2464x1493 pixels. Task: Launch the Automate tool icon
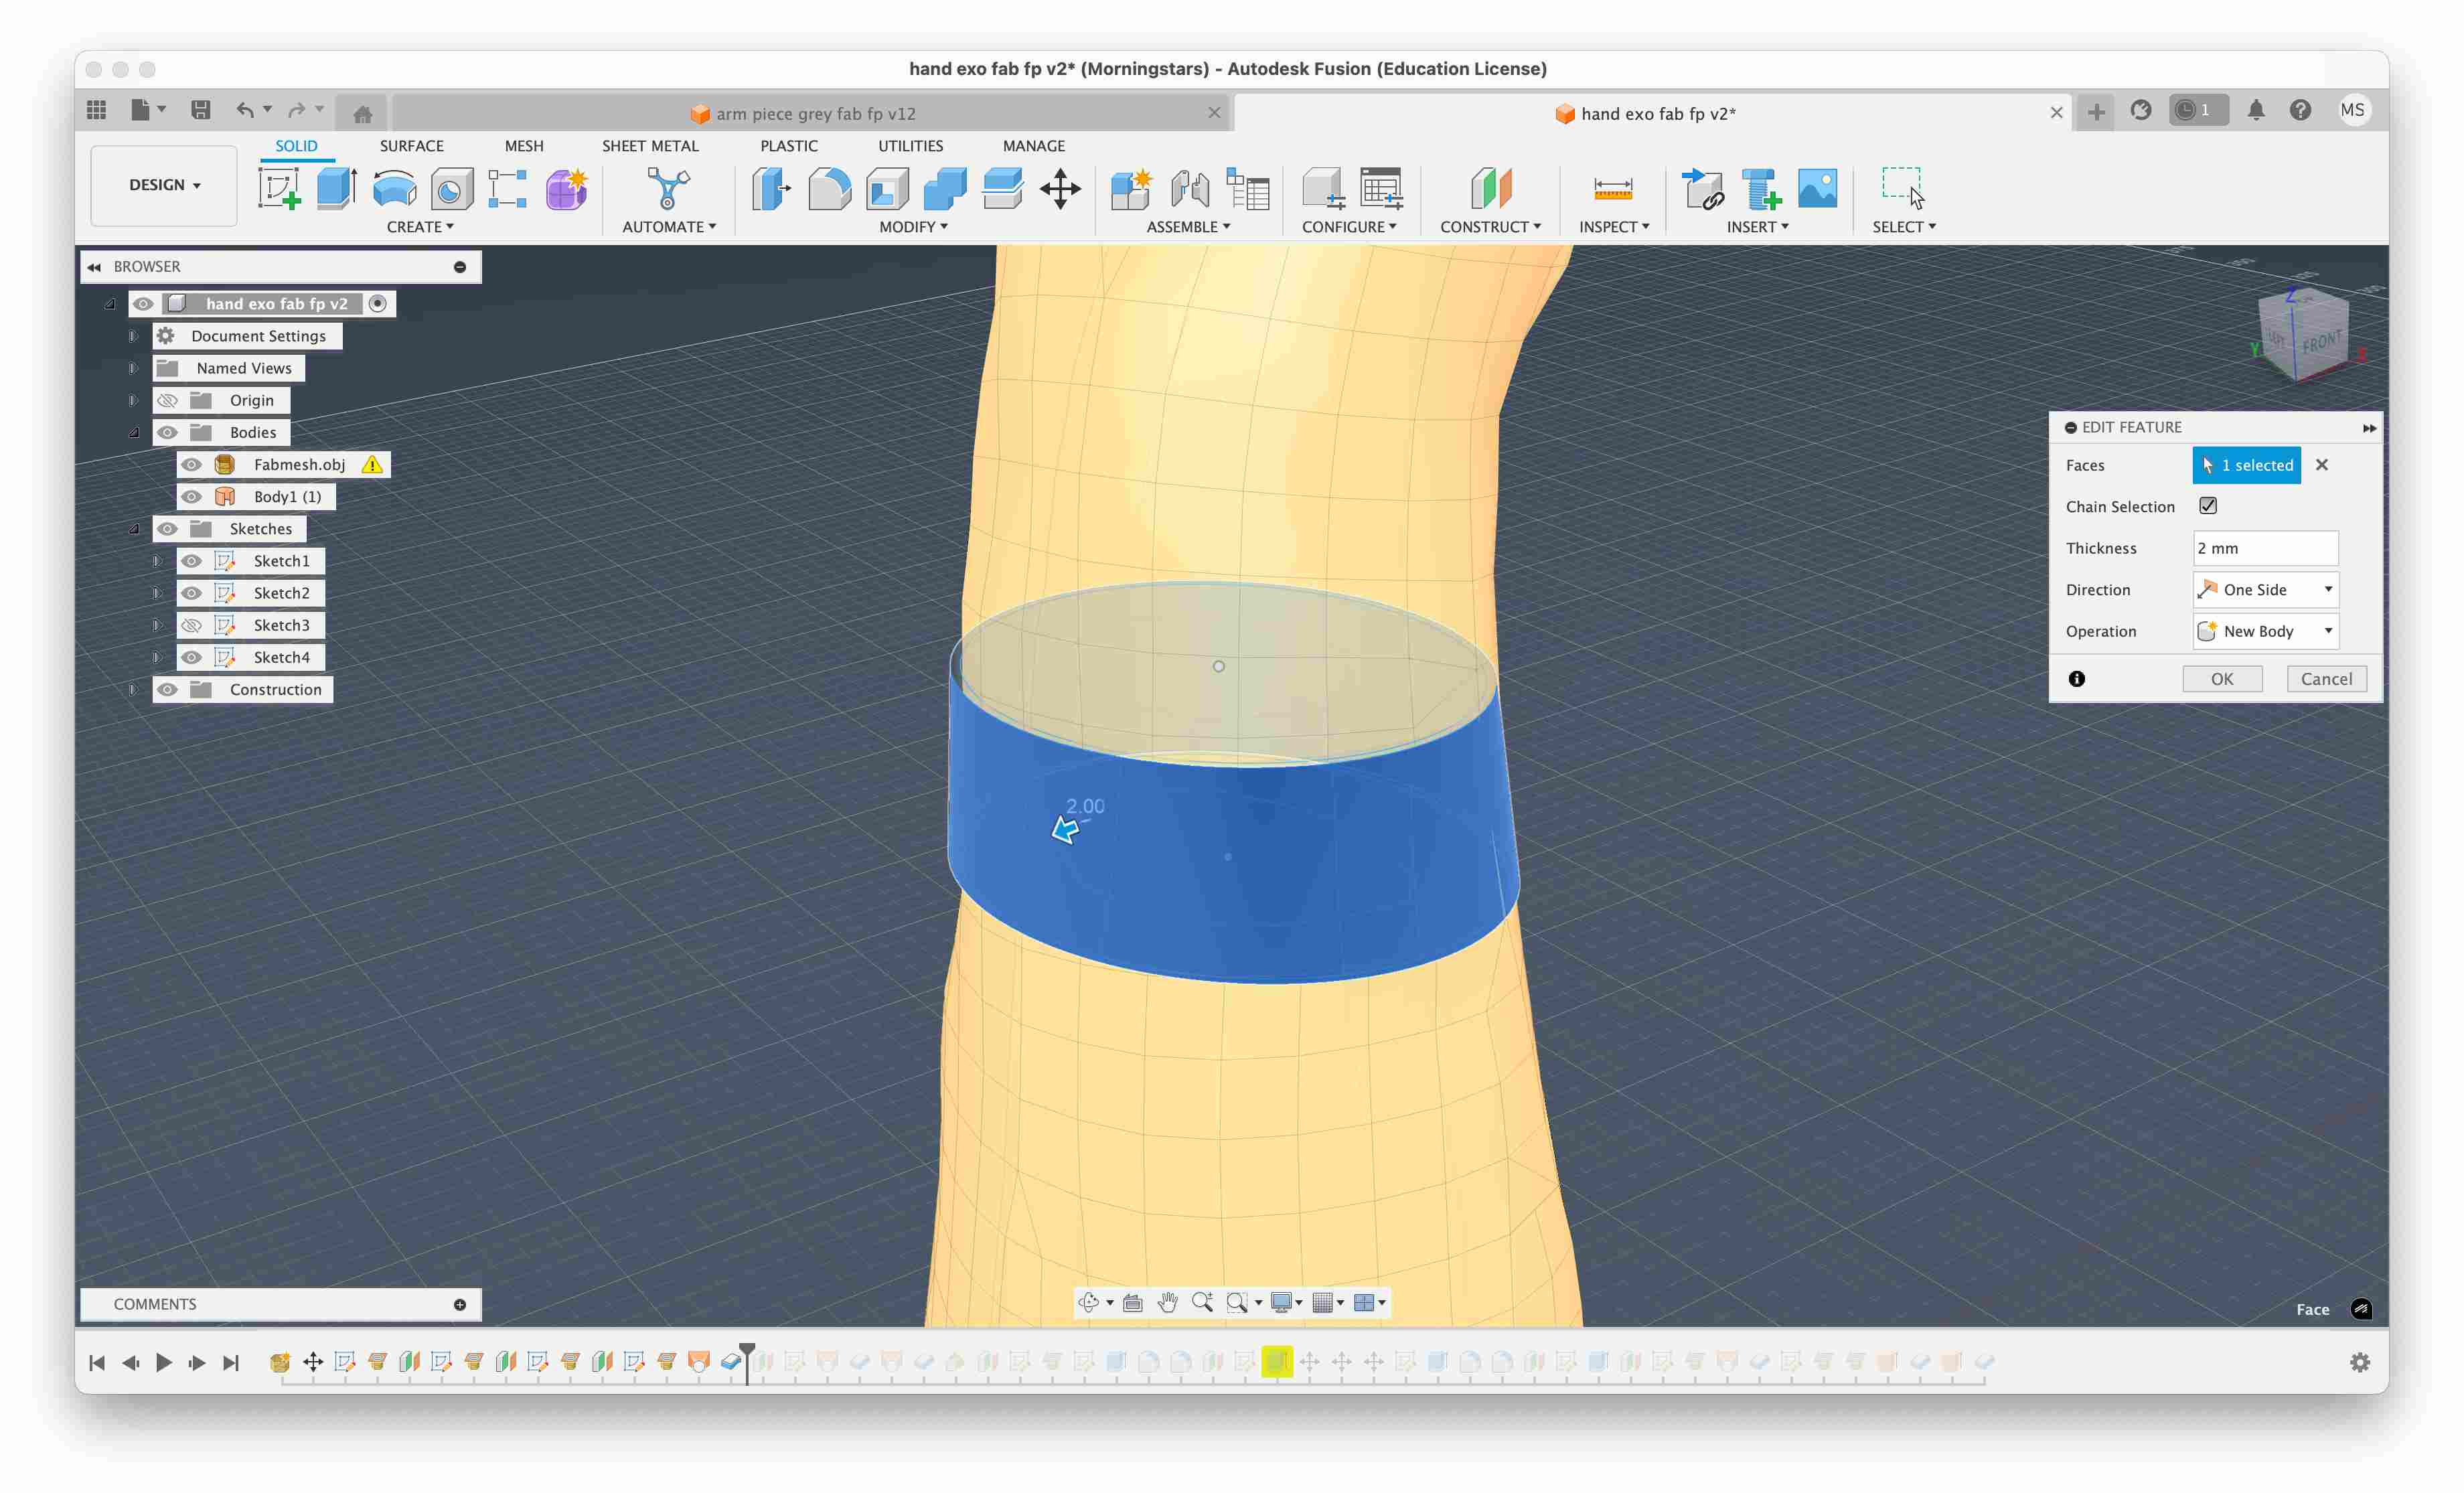coord(668,188)
